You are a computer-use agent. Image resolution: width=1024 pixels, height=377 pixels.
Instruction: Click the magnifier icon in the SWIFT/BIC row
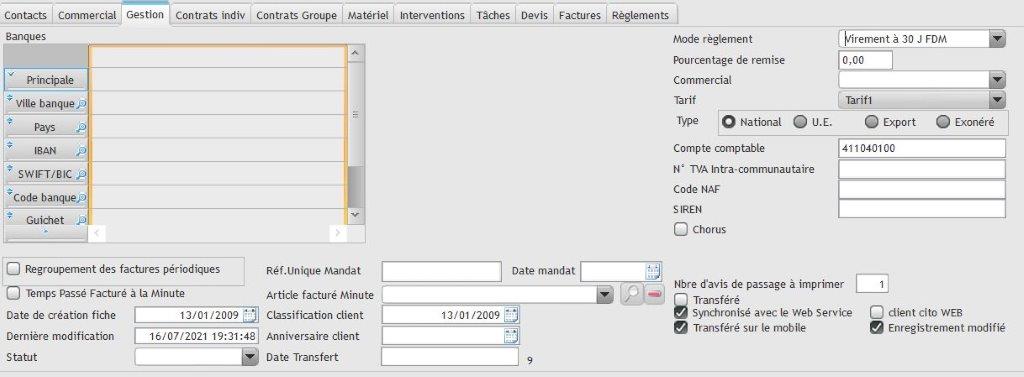82,174
